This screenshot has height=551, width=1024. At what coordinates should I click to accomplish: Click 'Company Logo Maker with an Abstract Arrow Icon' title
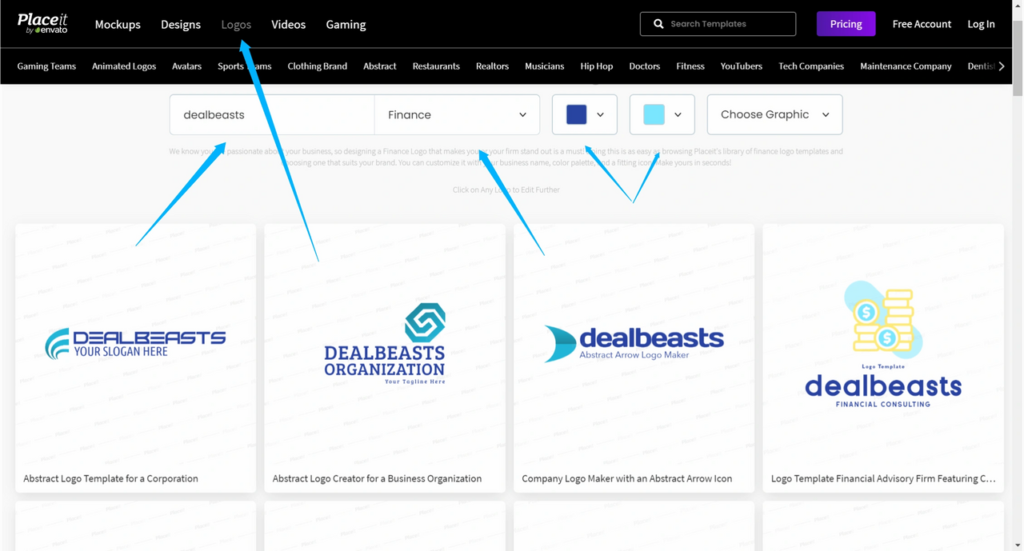[x=627, y=479]
